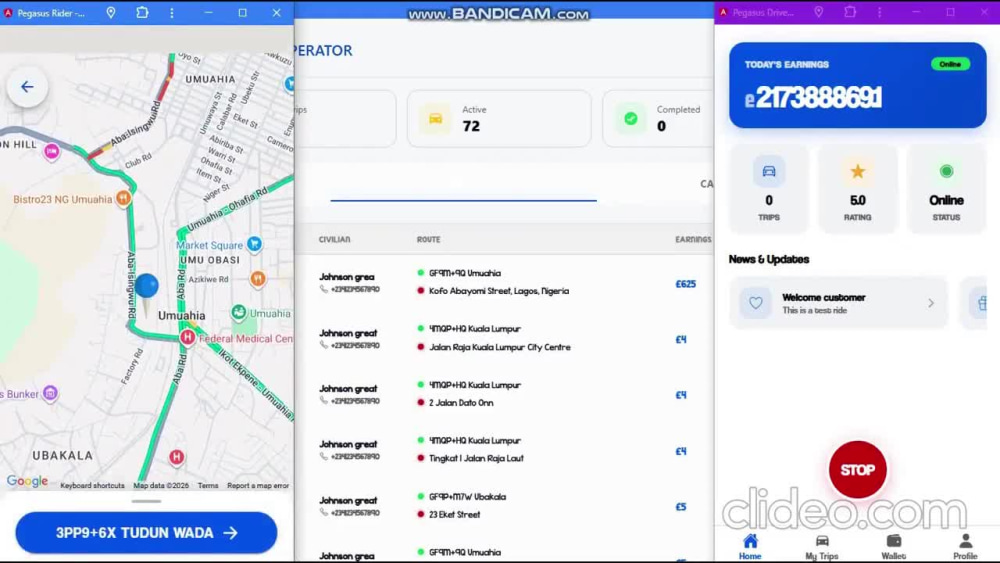Select the Federal Medical Centre hospital marker

[x=188, y=337]
